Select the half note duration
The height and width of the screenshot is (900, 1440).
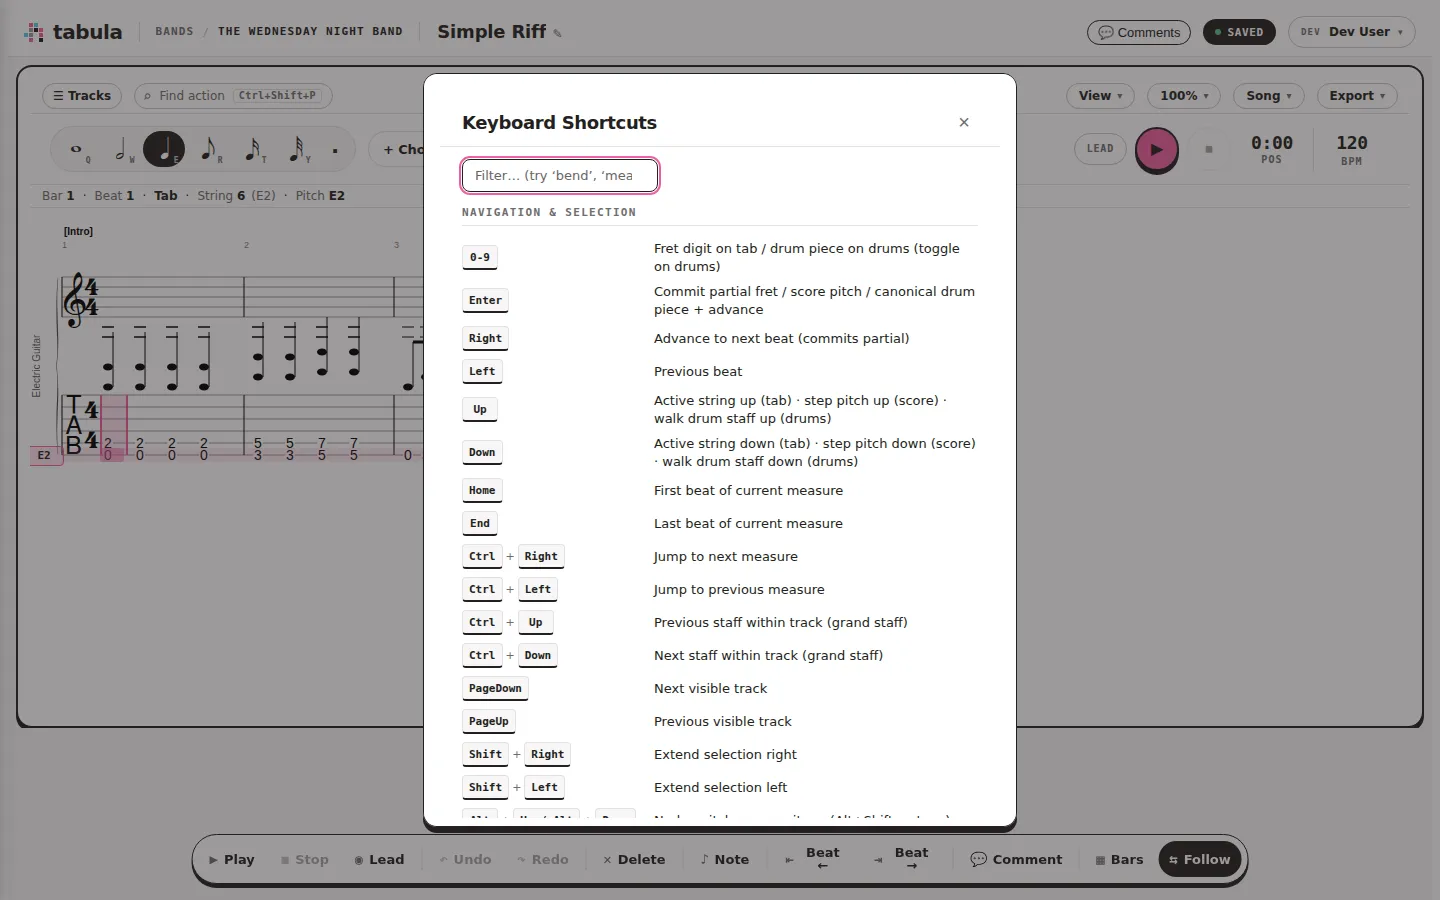[121, 150]
